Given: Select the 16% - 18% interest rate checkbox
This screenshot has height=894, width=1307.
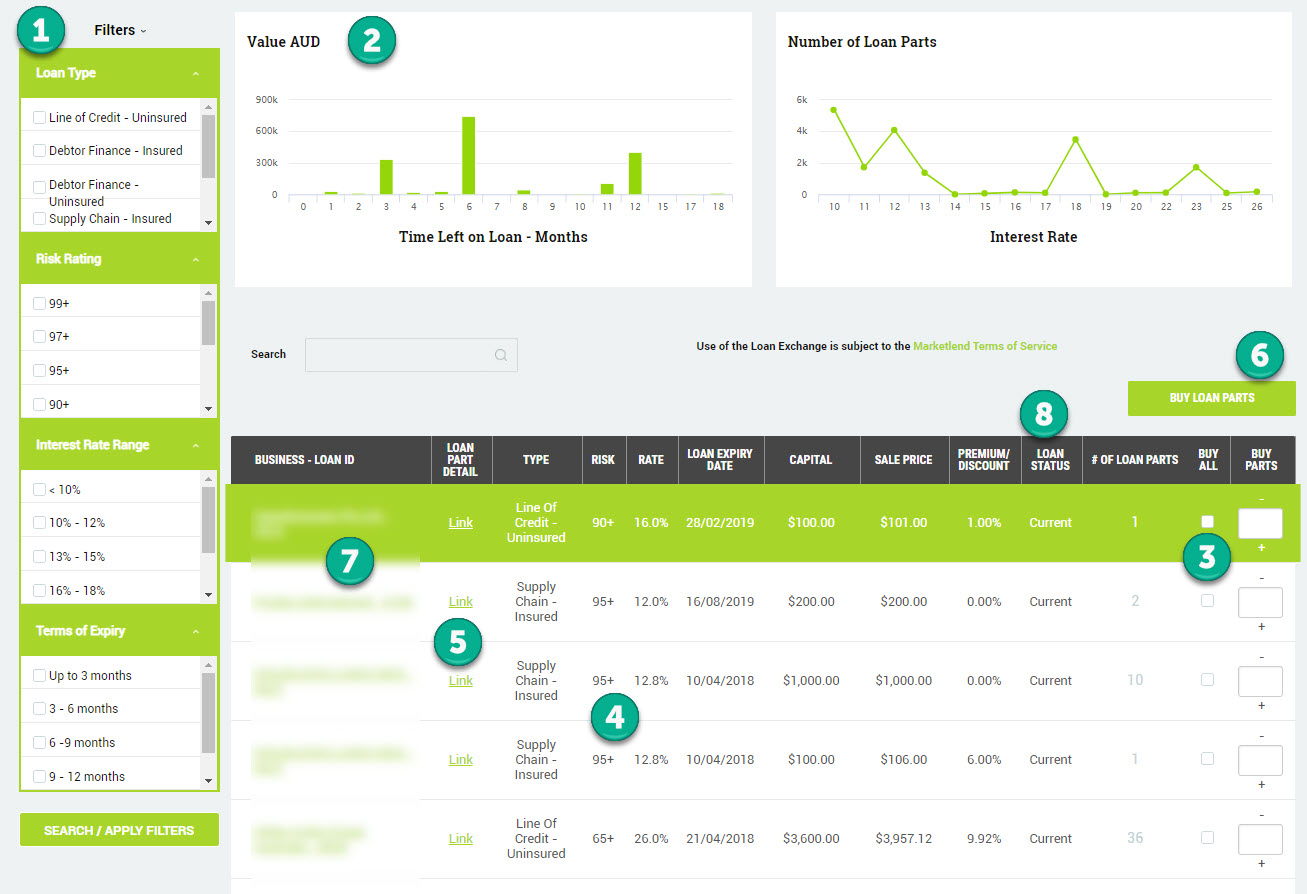Looking at the screenshot, I should (x=39, y=591).
